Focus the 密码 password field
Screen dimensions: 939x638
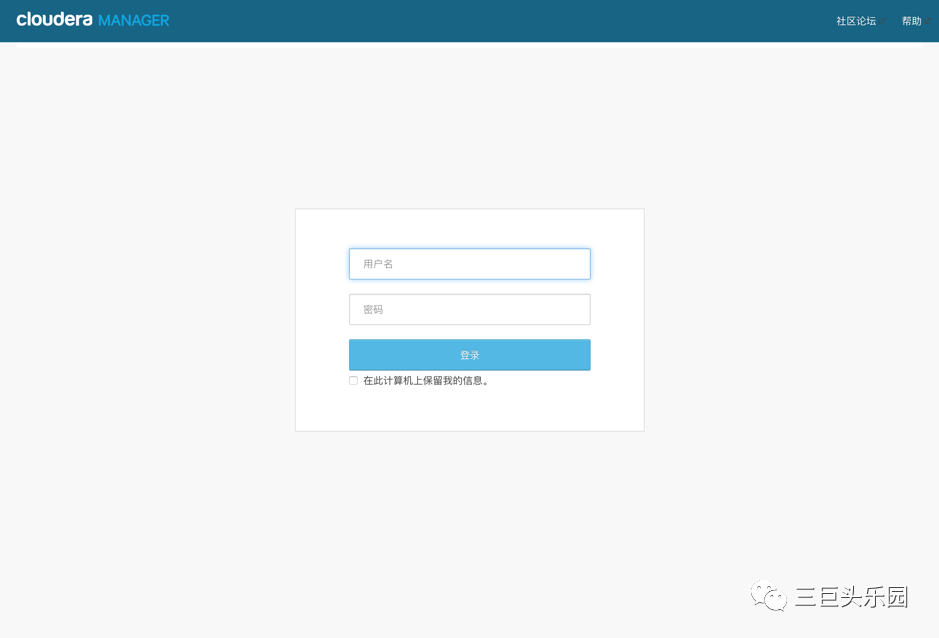[470, 309]
